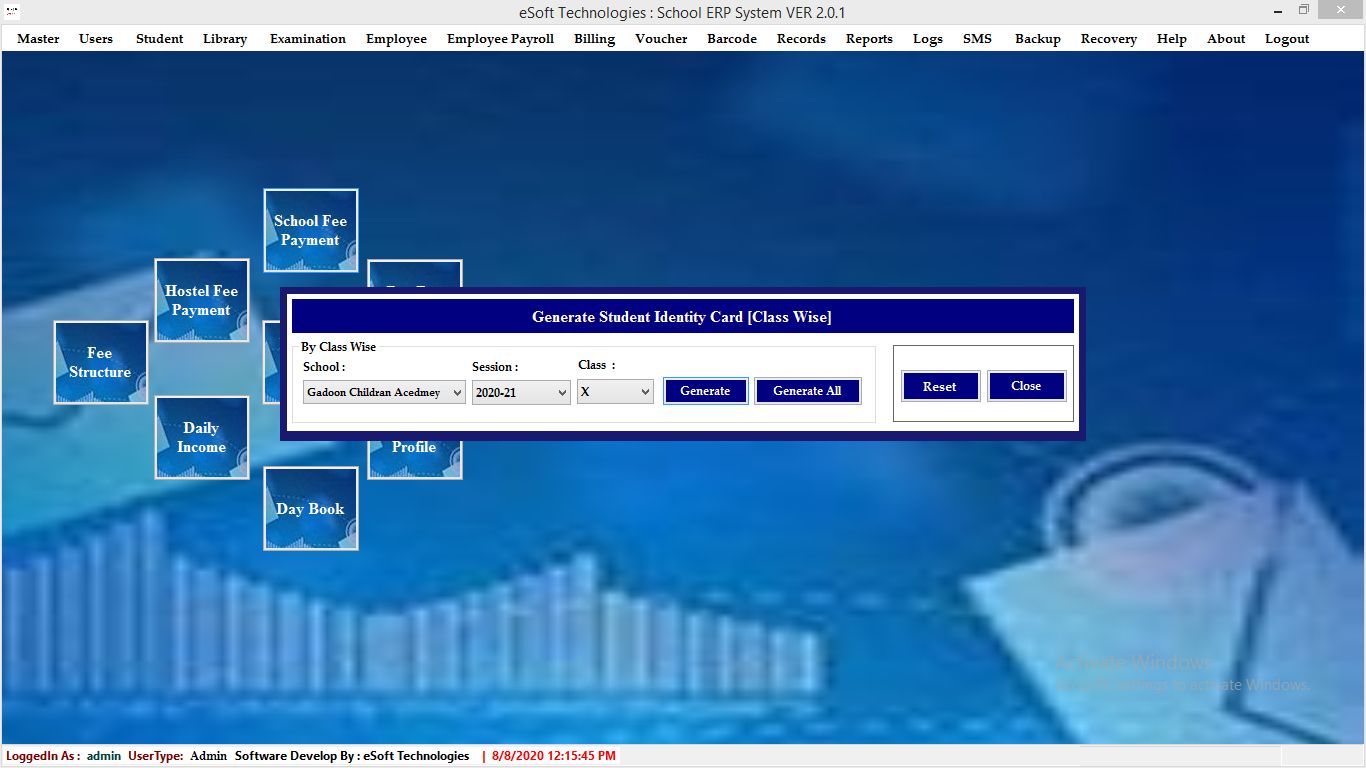The width and height of the screenshot is (1366, 768).
Task: Click the Generate All button
Action: click(x=807, y=391)
